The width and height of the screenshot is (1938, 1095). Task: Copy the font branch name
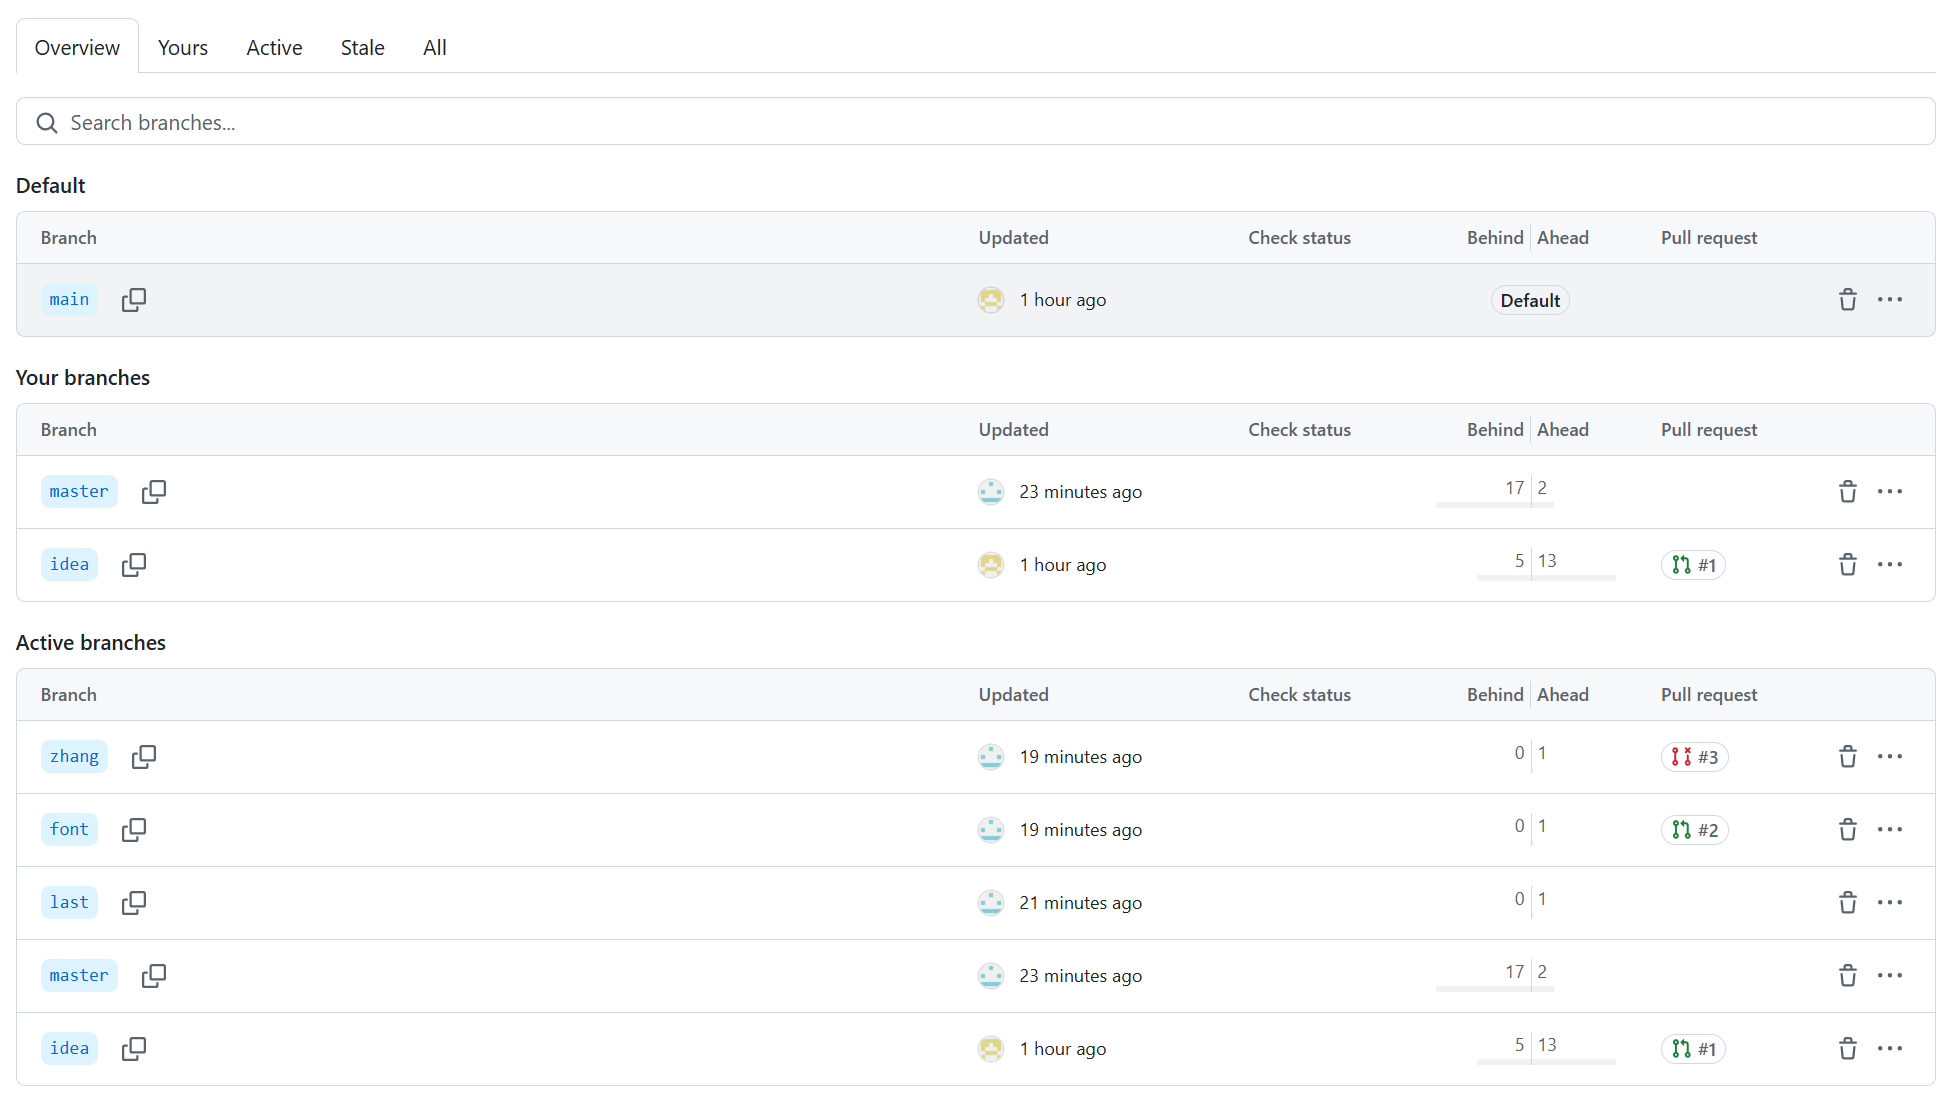[x=133, y=830]
